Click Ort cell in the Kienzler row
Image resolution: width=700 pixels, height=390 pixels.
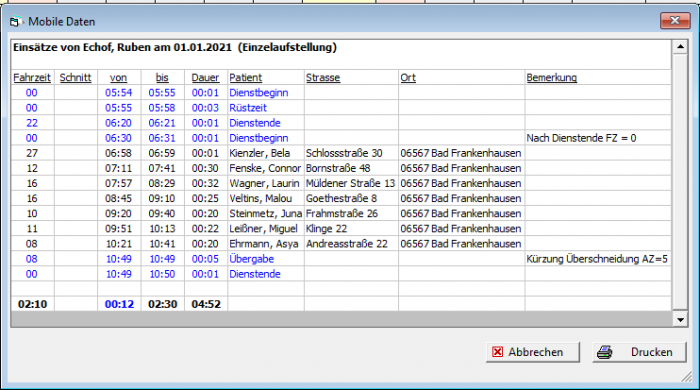461,153
